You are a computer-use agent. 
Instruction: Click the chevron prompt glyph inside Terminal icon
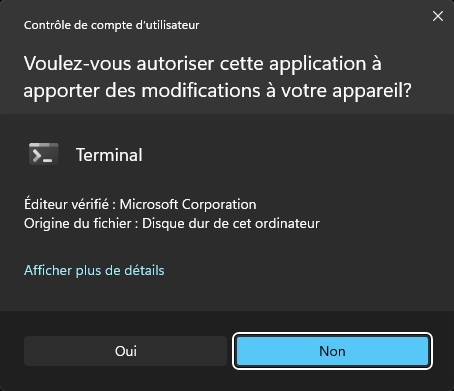[37, 156]
